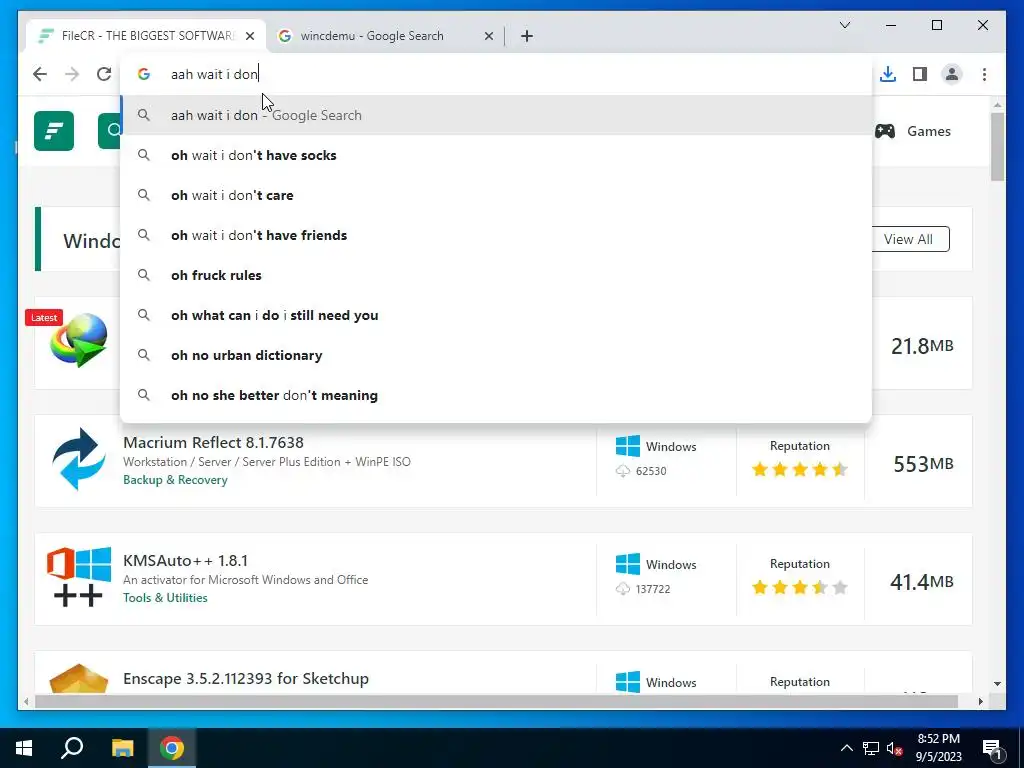Close the FileCR tab

click(249, 36)
